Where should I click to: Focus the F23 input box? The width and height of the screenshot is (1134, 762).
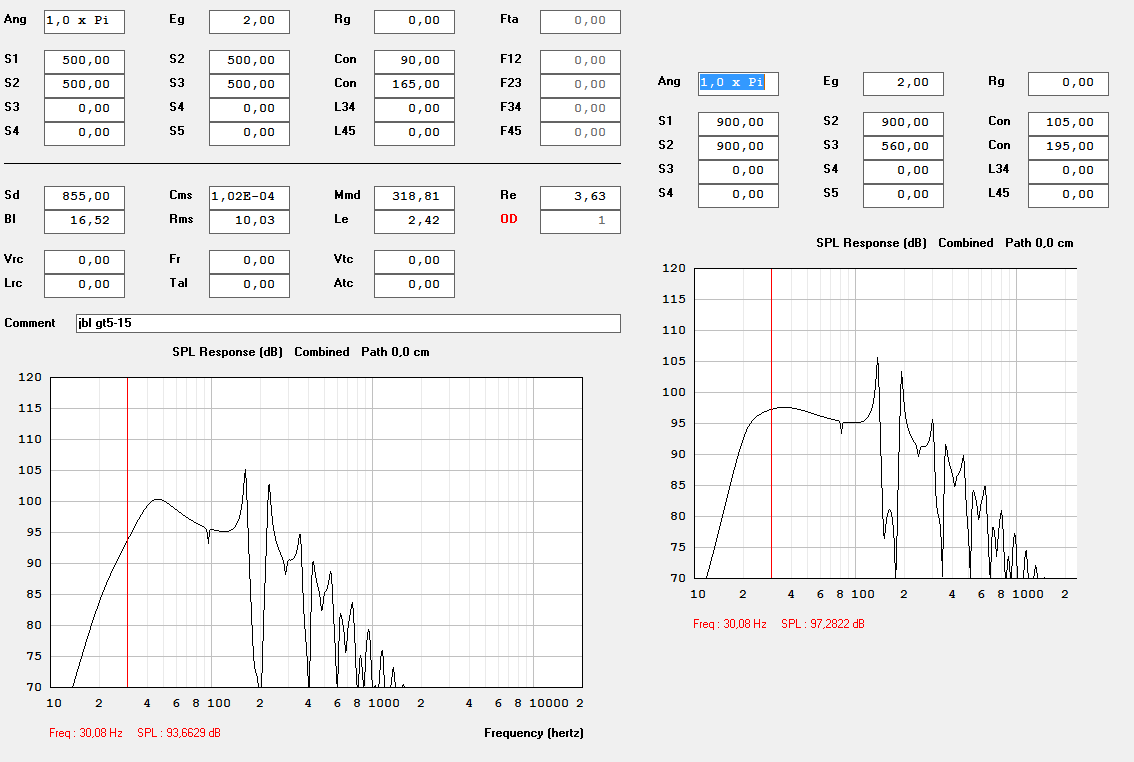point(580,85)
